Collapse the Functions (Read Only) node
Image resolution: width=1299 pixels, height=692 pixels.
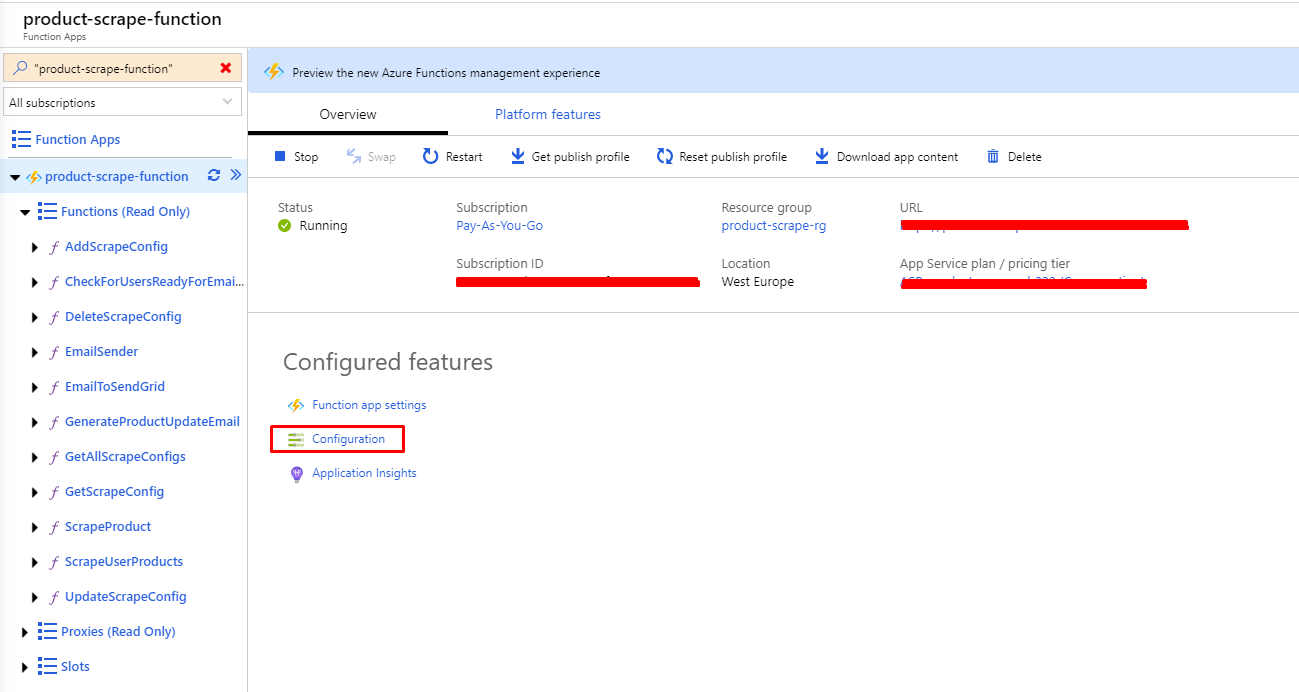[25, 212]
